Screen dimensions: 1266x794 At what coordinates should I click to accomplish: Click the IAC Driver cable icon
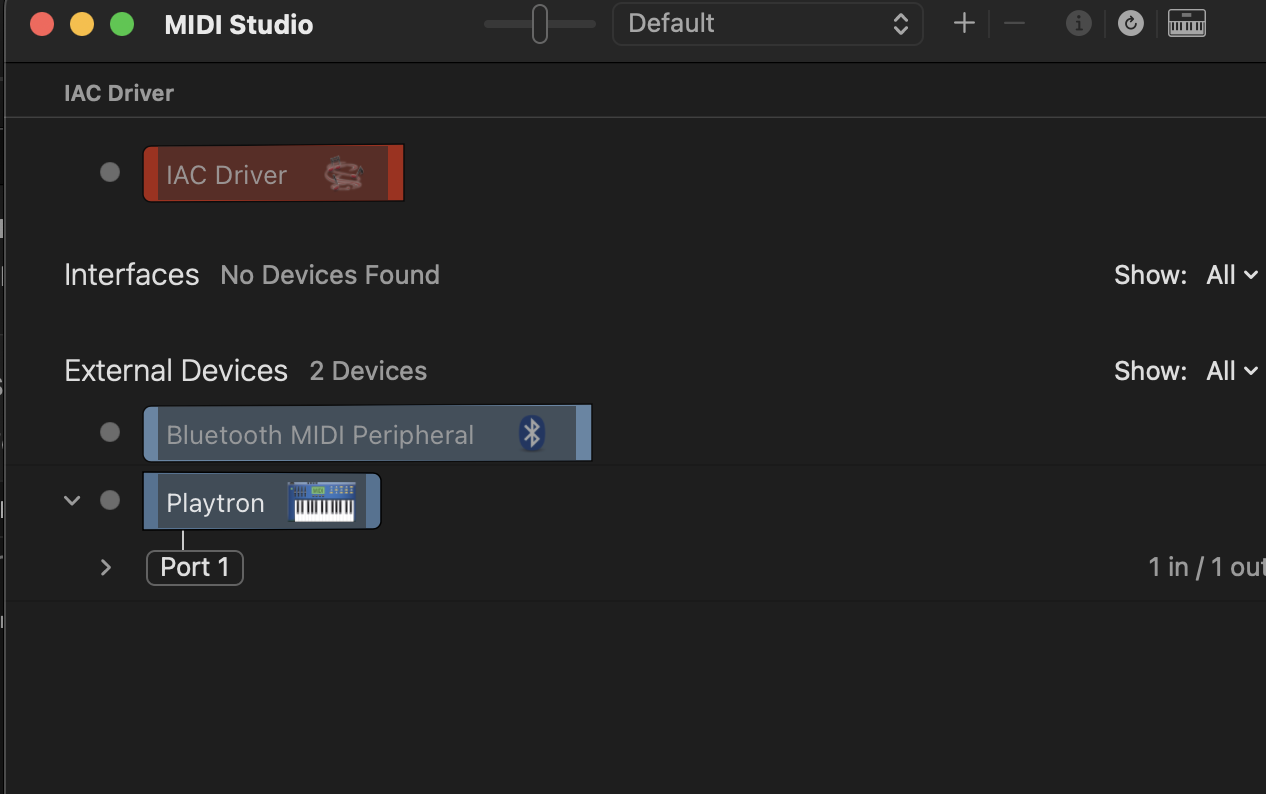pos(343,175)
